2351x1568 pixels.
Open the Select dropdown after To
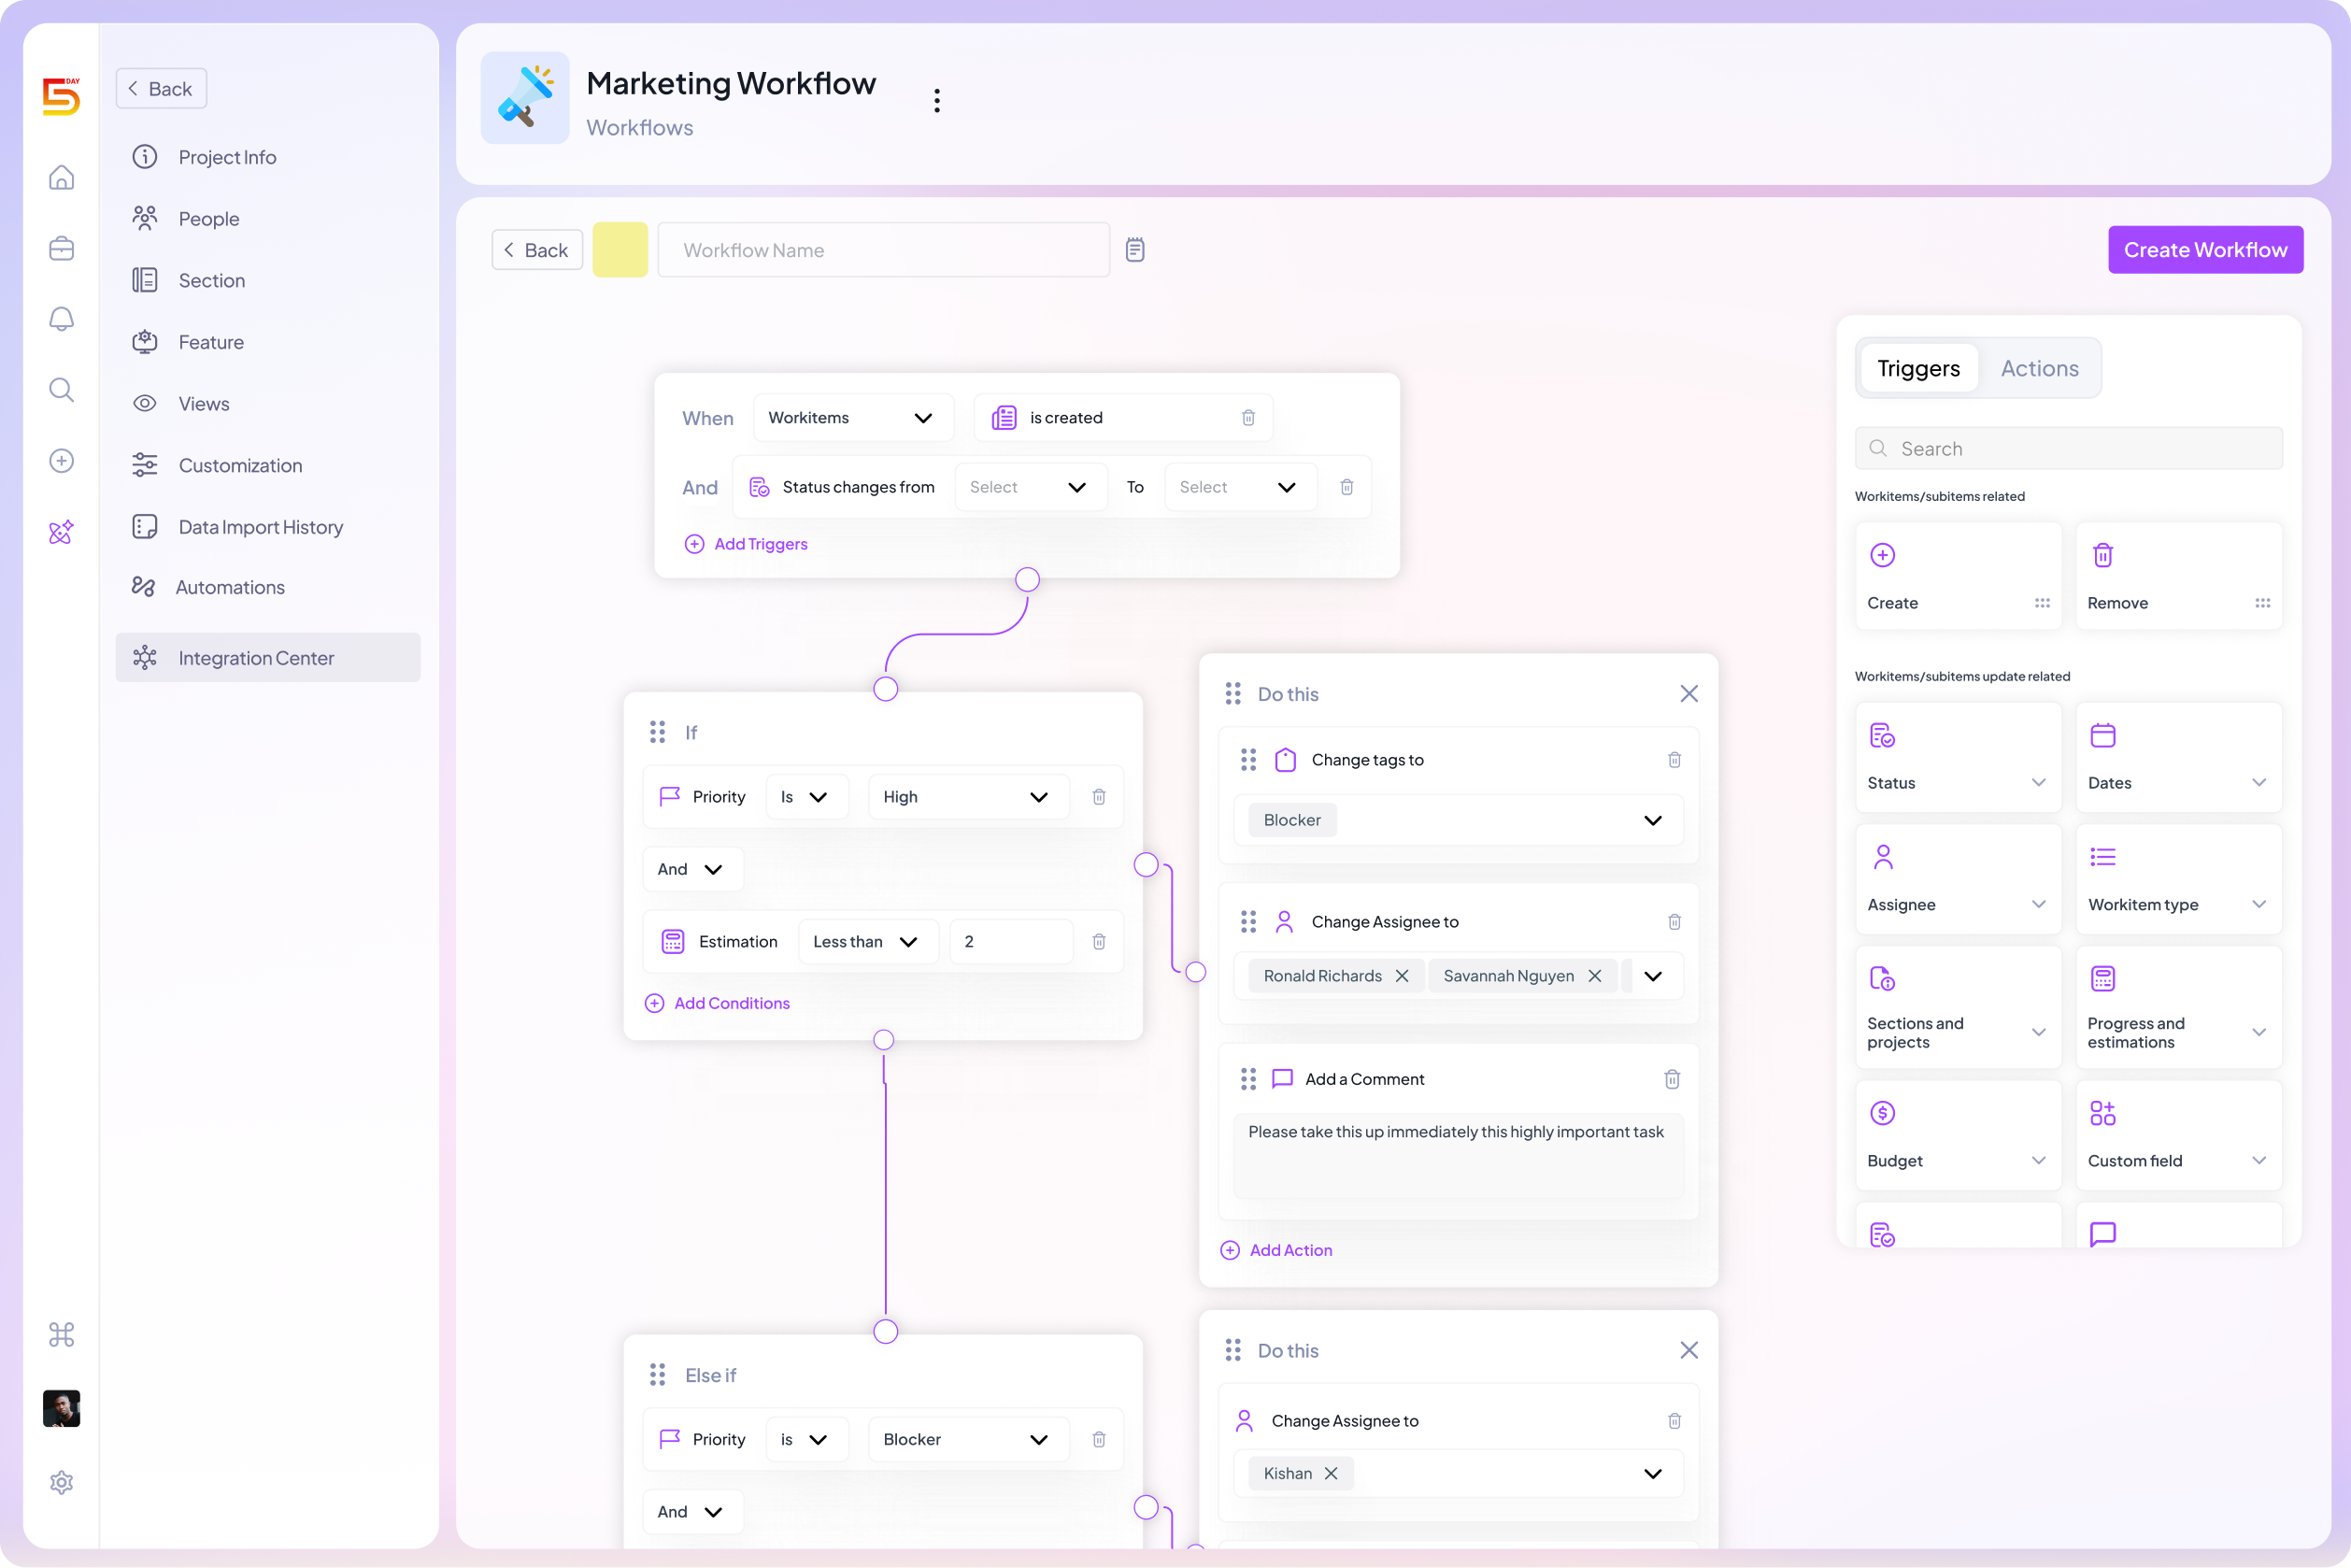(1240, 487)
